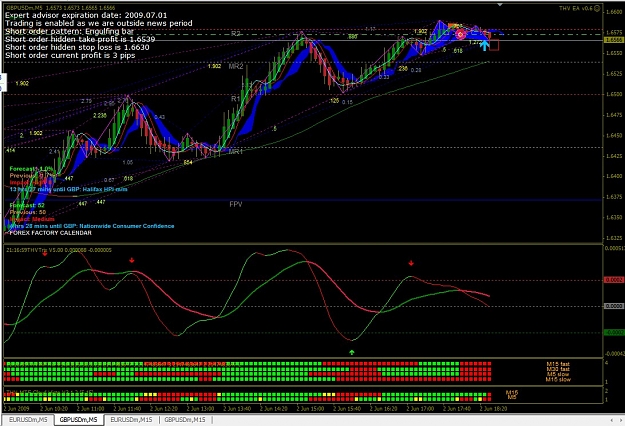The width and height of the screenshot is (625, 426).
Task: Click the 'M5 slow' trend row label
Action: pos(558,374)
